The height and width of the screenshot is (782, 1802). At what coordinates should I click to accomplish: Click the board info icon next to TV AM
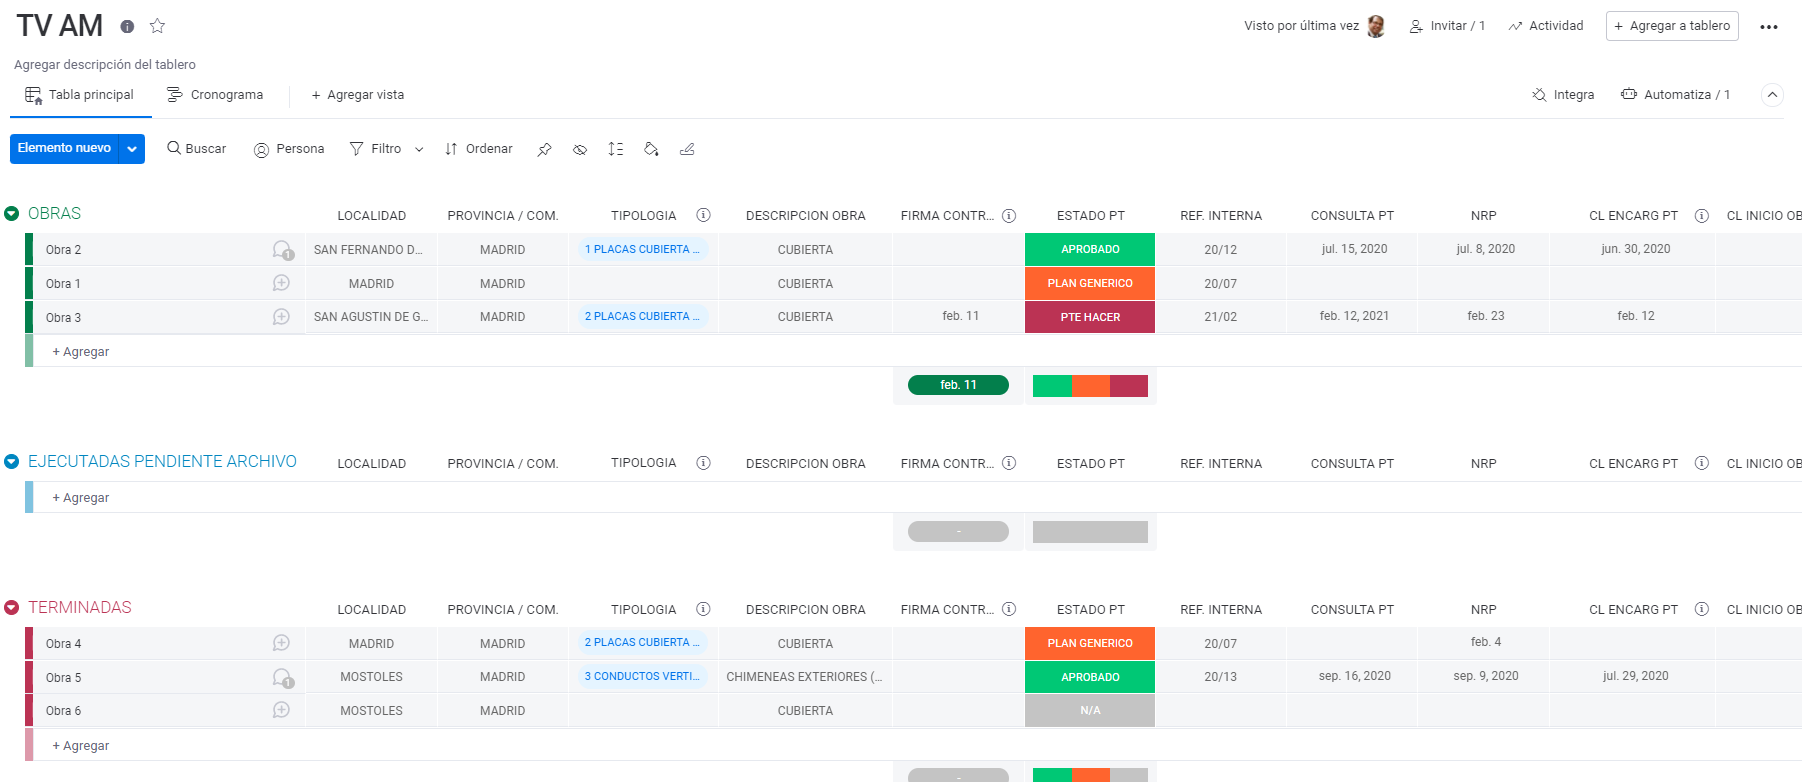point(127,27)
